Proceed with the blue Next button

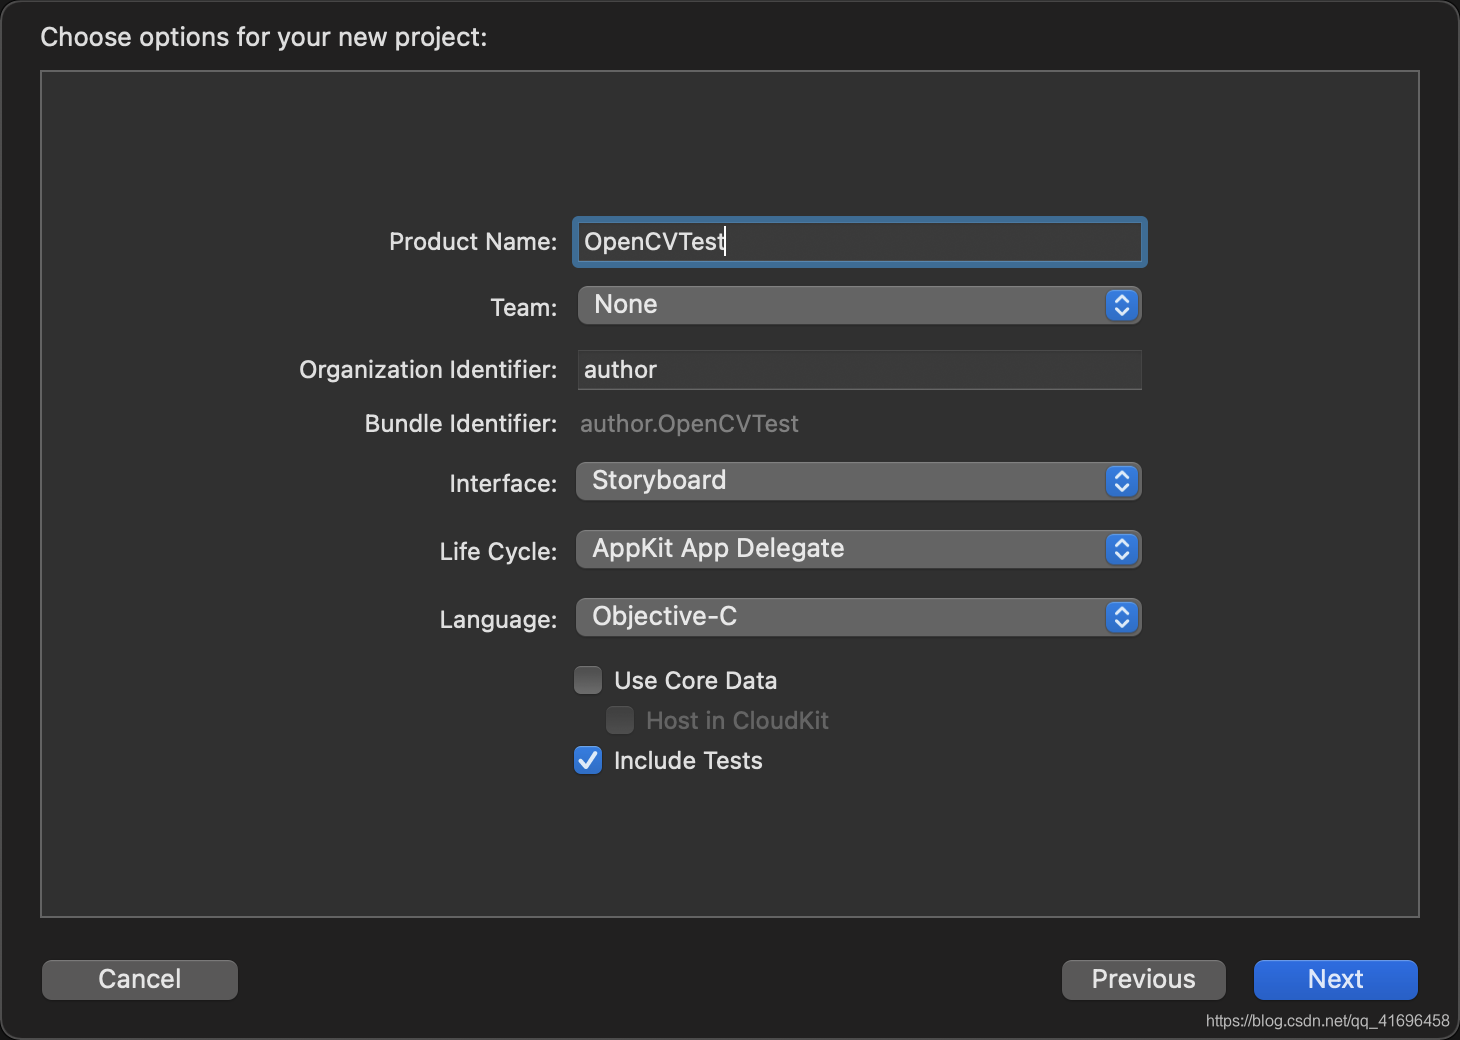click(1335, 979)
